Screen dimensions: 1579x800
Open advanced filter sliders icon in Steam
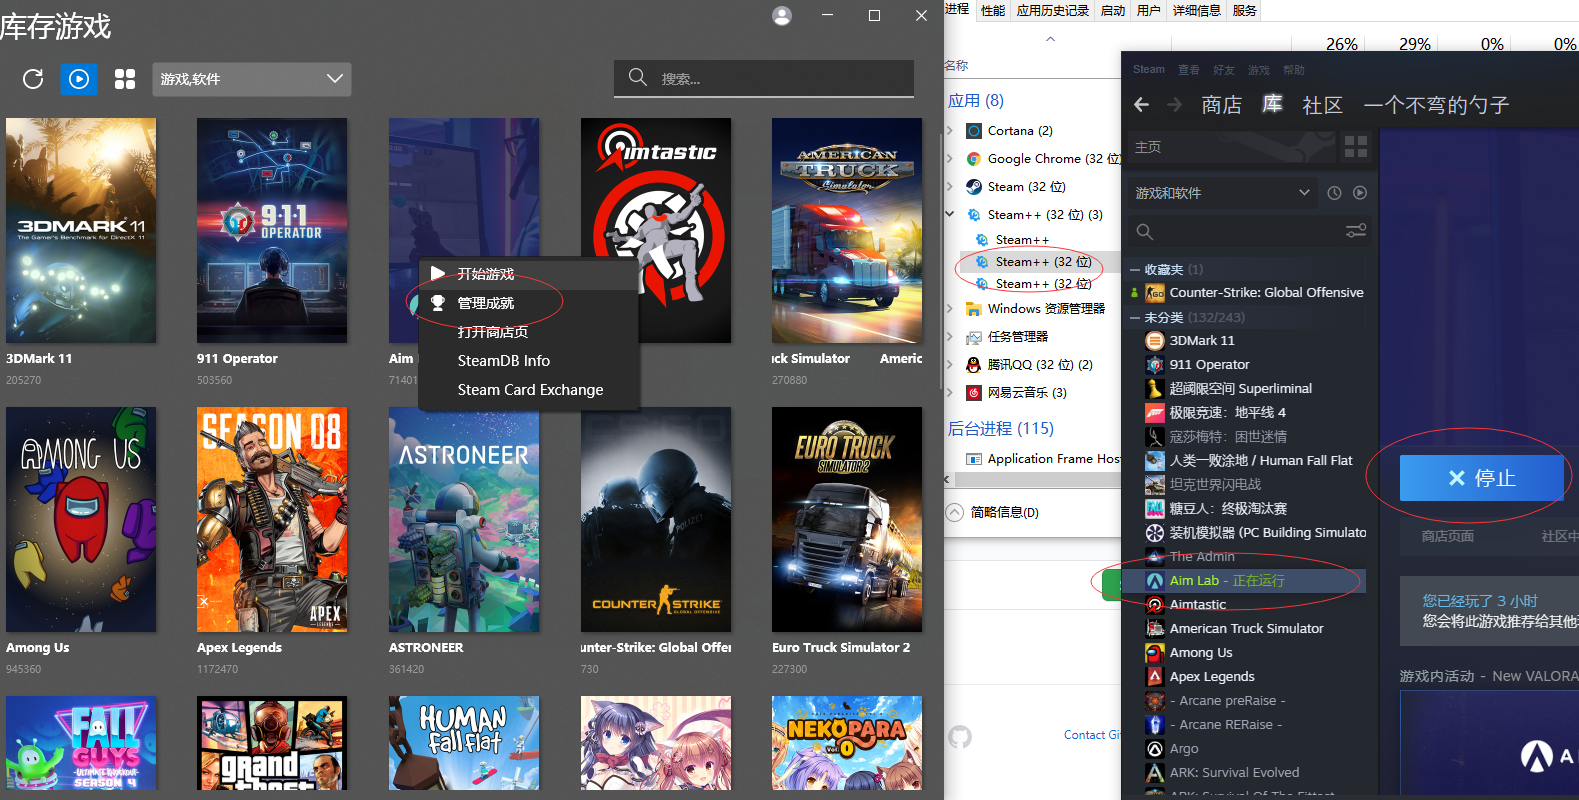click(1356, 231)
